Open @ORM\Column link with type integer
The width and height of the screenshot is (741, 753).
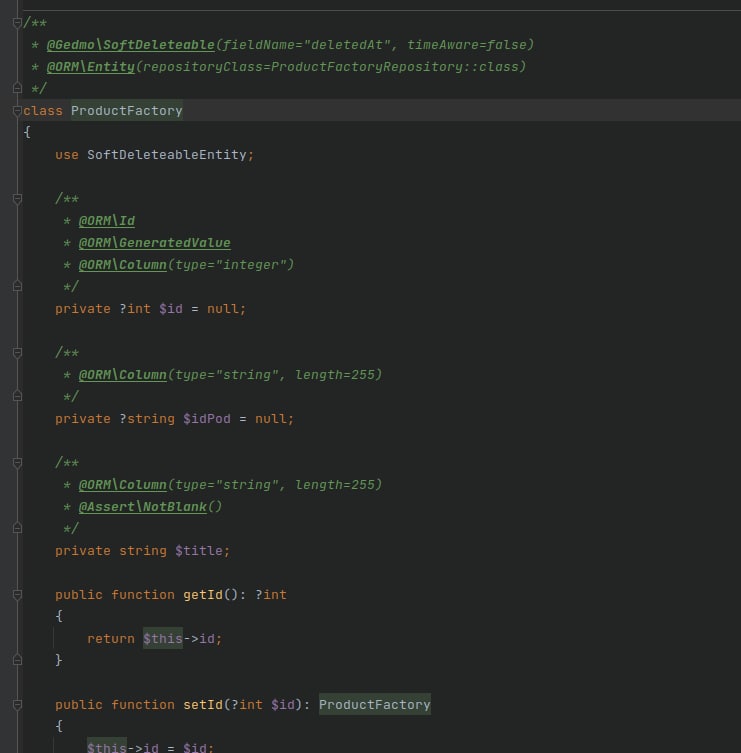122,265
